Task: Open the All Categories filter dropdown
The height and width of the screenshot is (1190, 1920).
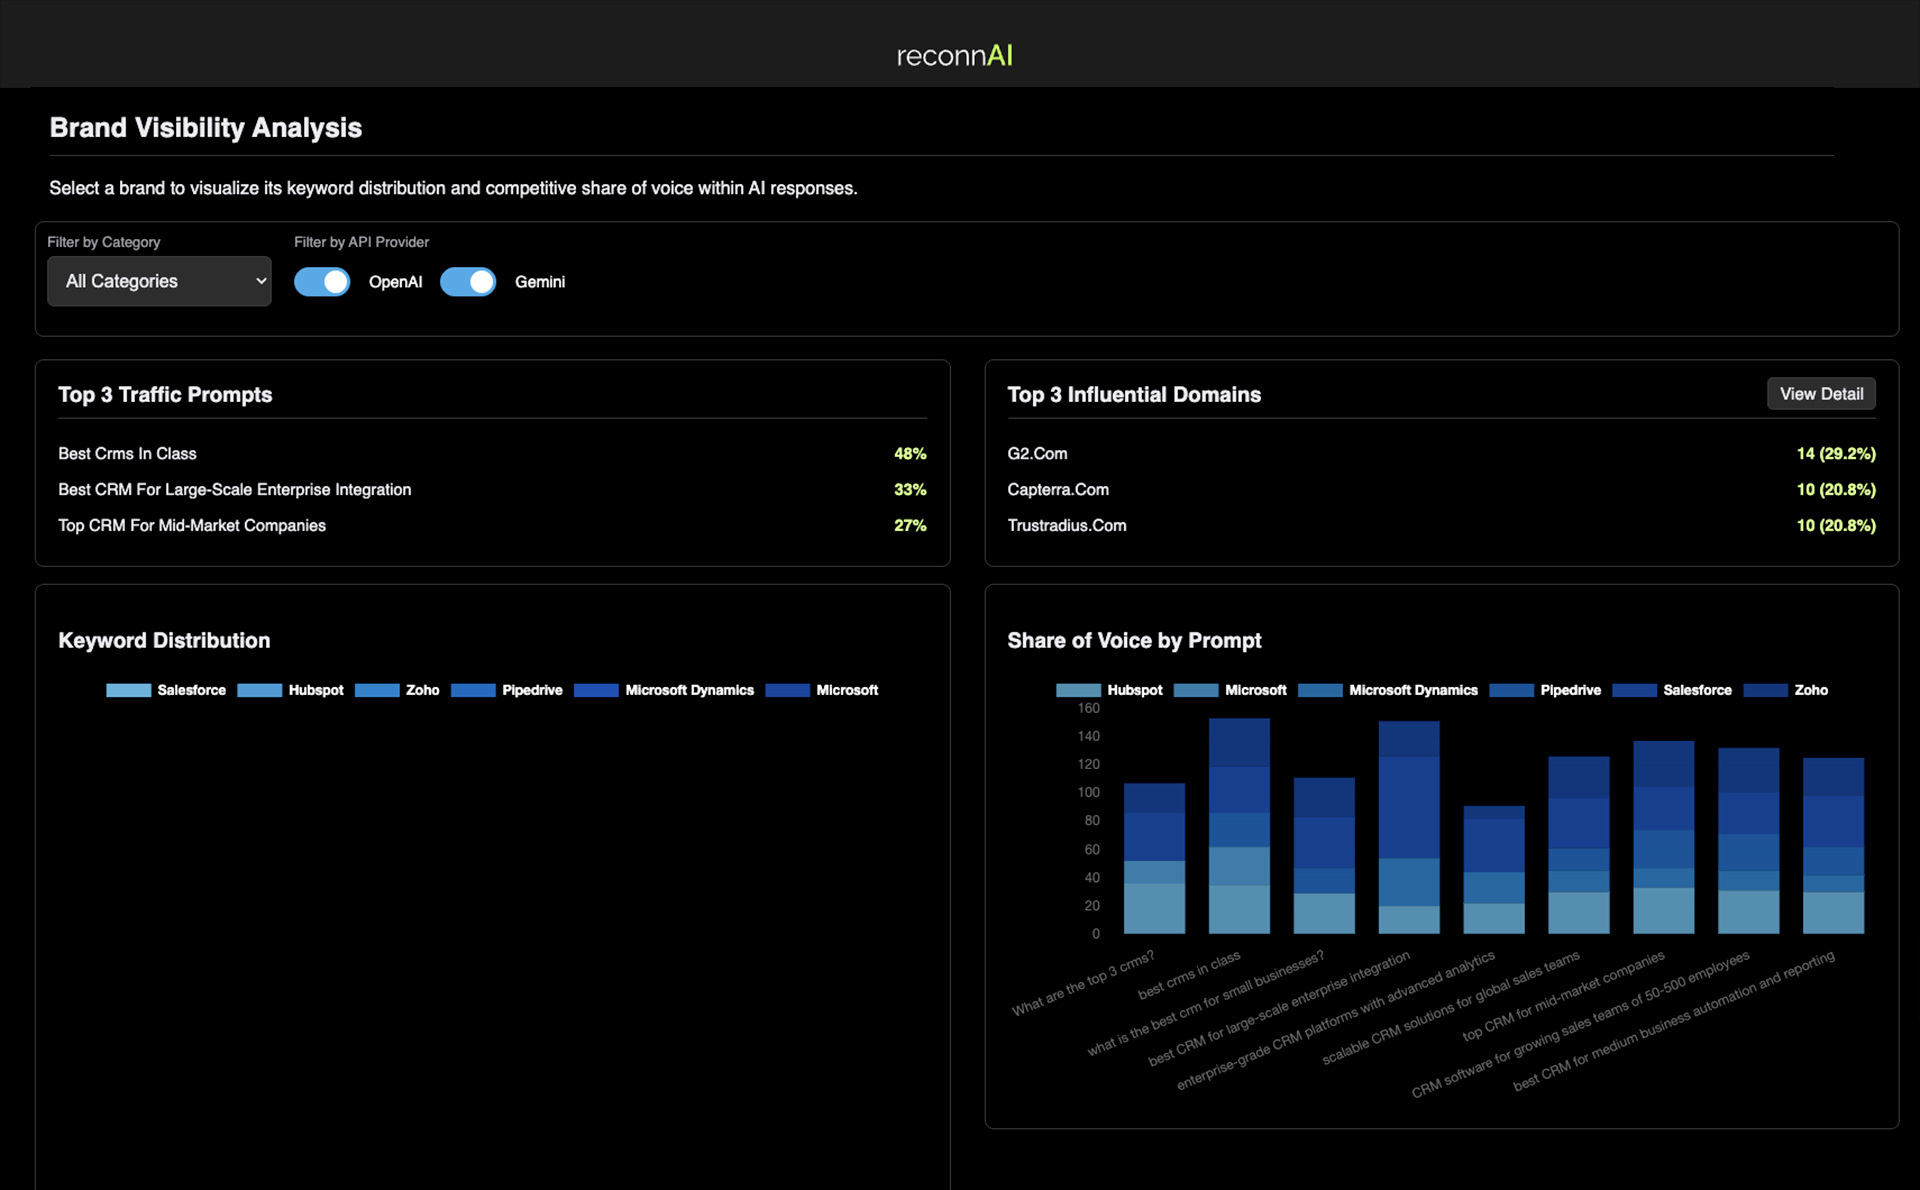Action: pyautogui.click(x=159, y=281)
